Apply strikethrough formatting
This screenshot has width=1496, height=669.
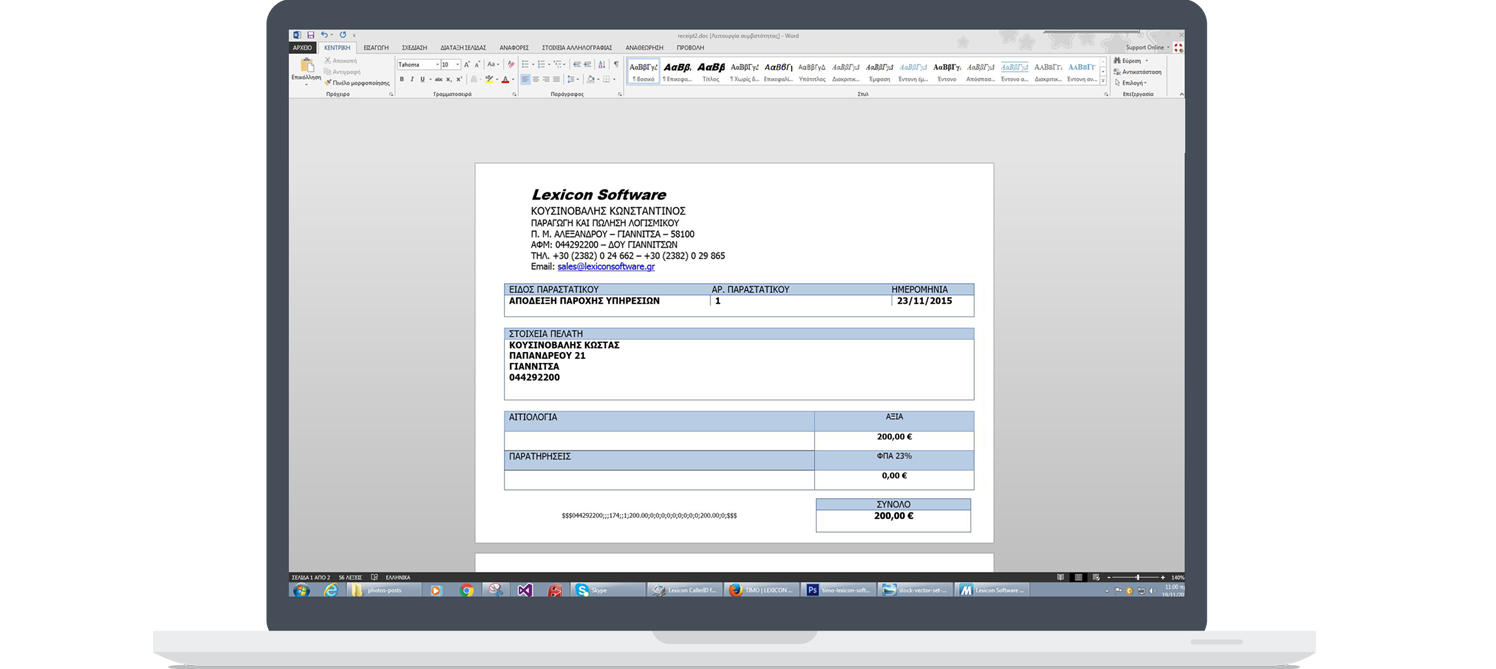(x=438, y=79)
